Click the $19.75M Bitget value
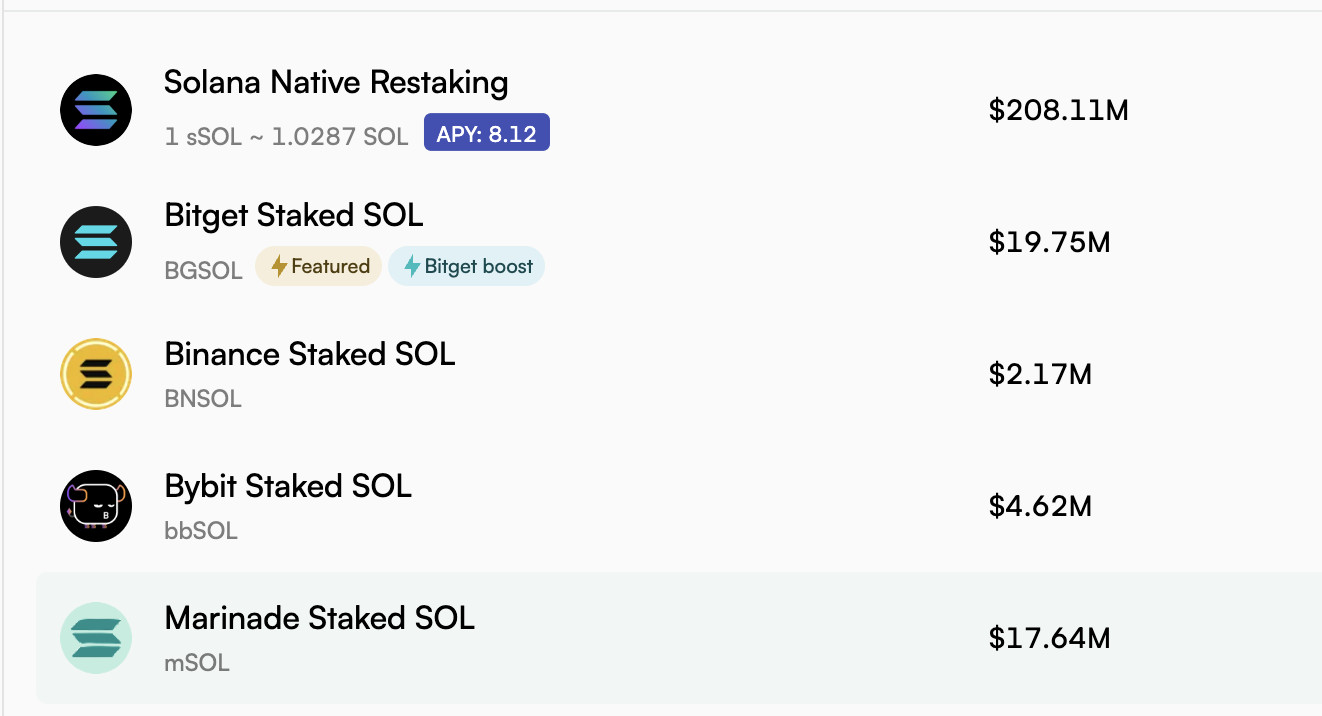This screenshot has height=716, width=1322. [x=1050, y=242]
